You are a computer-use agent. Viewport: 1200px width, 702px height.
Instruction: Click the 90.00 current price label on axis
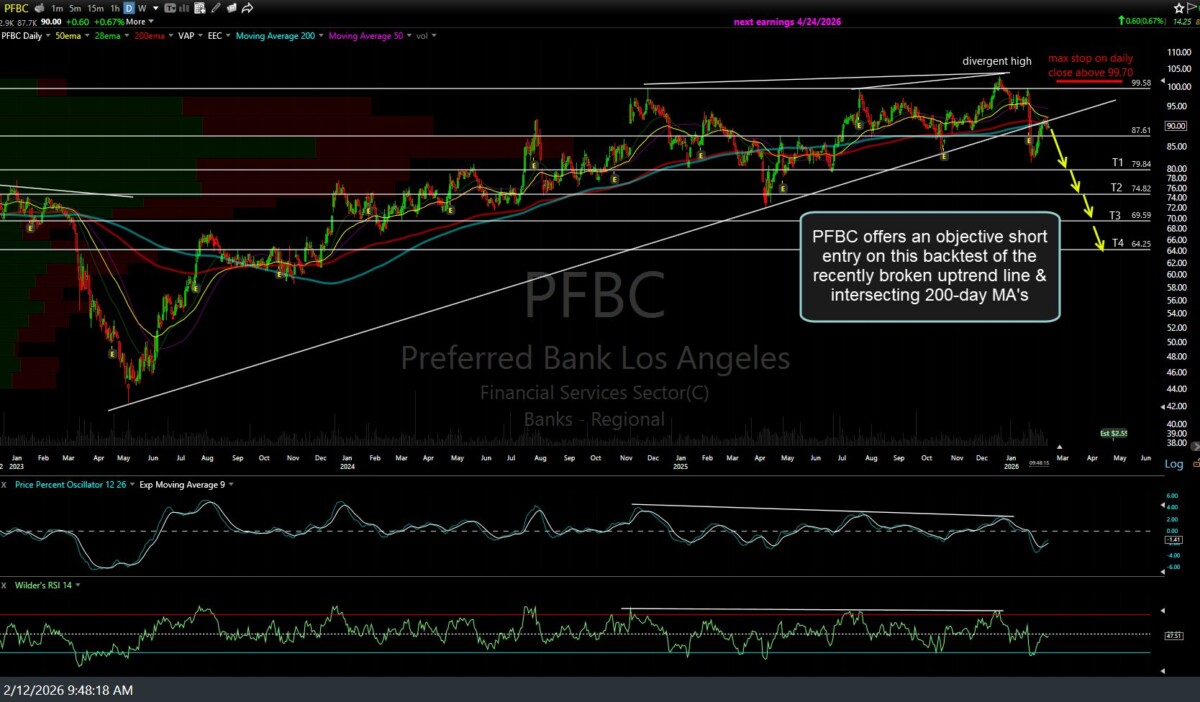tap(1177, 127)
